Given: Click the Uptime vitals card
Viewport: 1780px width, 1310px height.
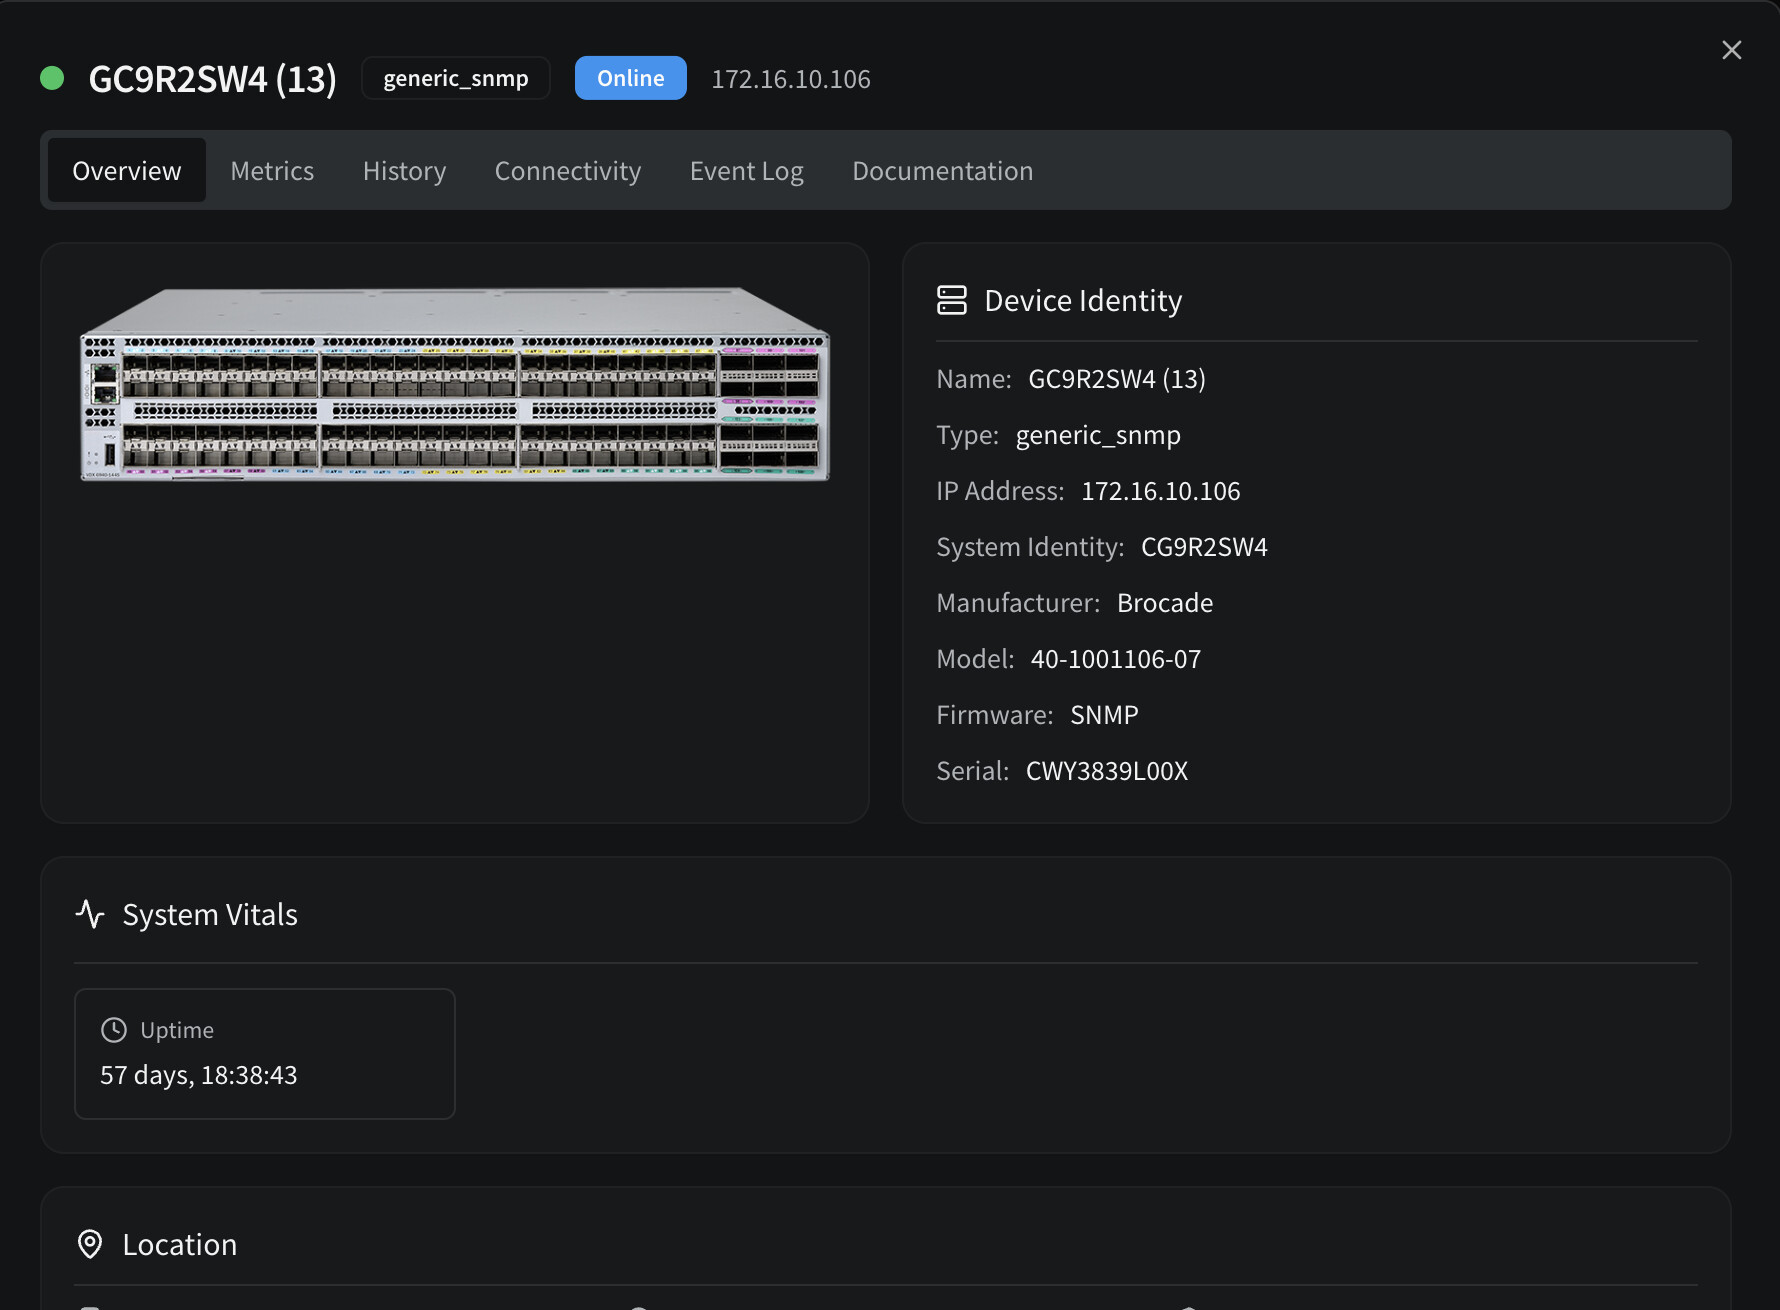Looking at the screenshot, I should pyautogui.click(x=264, y=1054).
